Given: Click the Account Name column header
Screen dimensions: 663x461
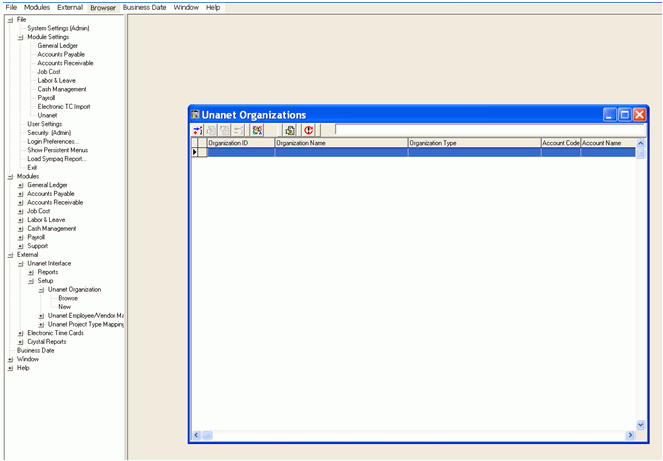Looking at the screenshot, I should (x=608, y=143).
